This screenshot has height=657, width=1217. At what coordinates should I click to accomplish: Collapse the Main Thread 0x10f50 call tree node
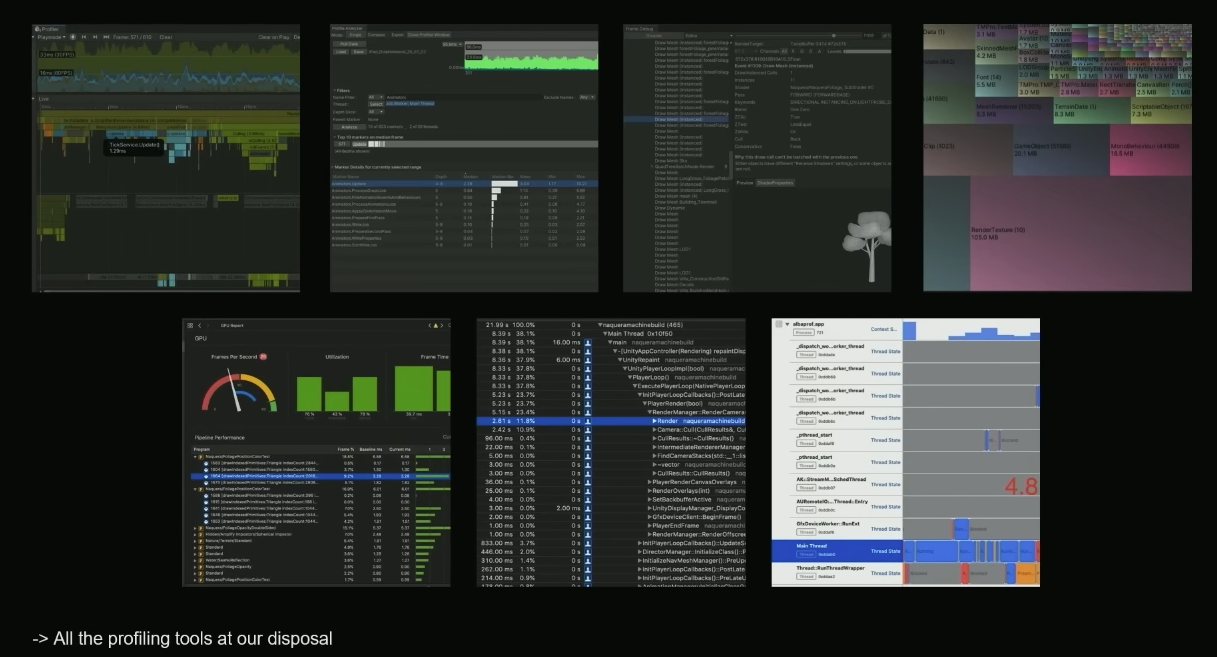(x=605, y=334)
